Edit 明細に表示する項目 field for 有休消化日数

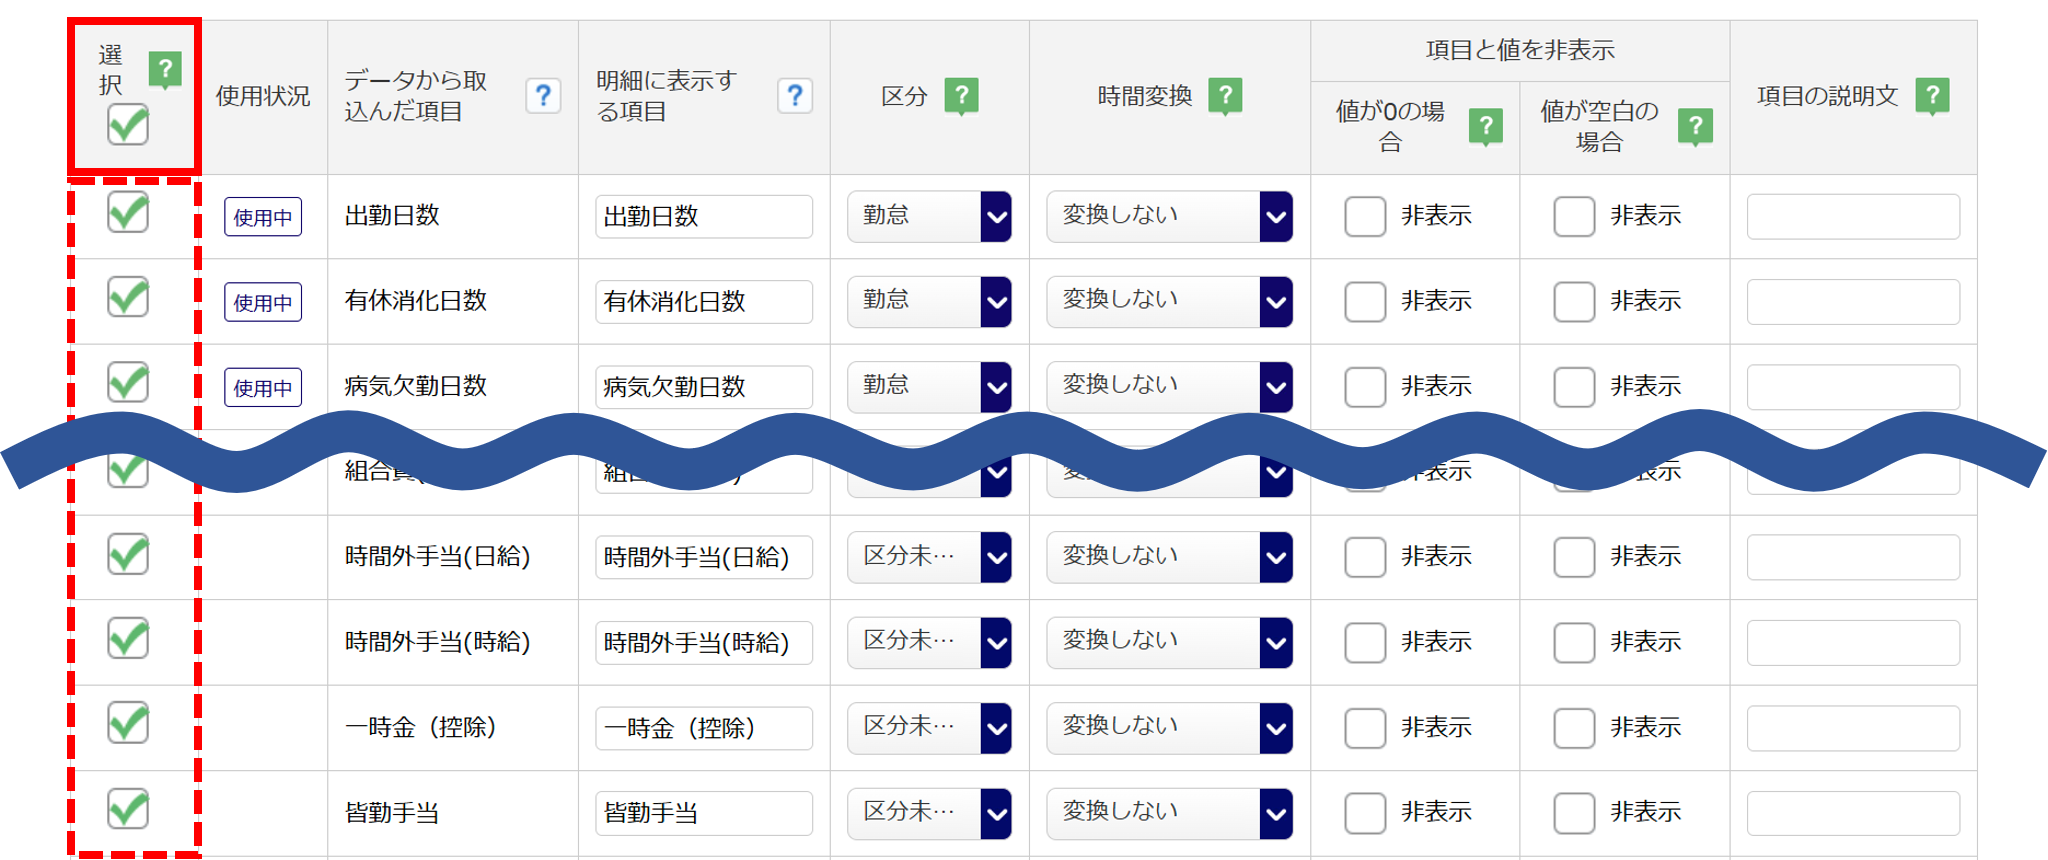click(x=704, y=301)
